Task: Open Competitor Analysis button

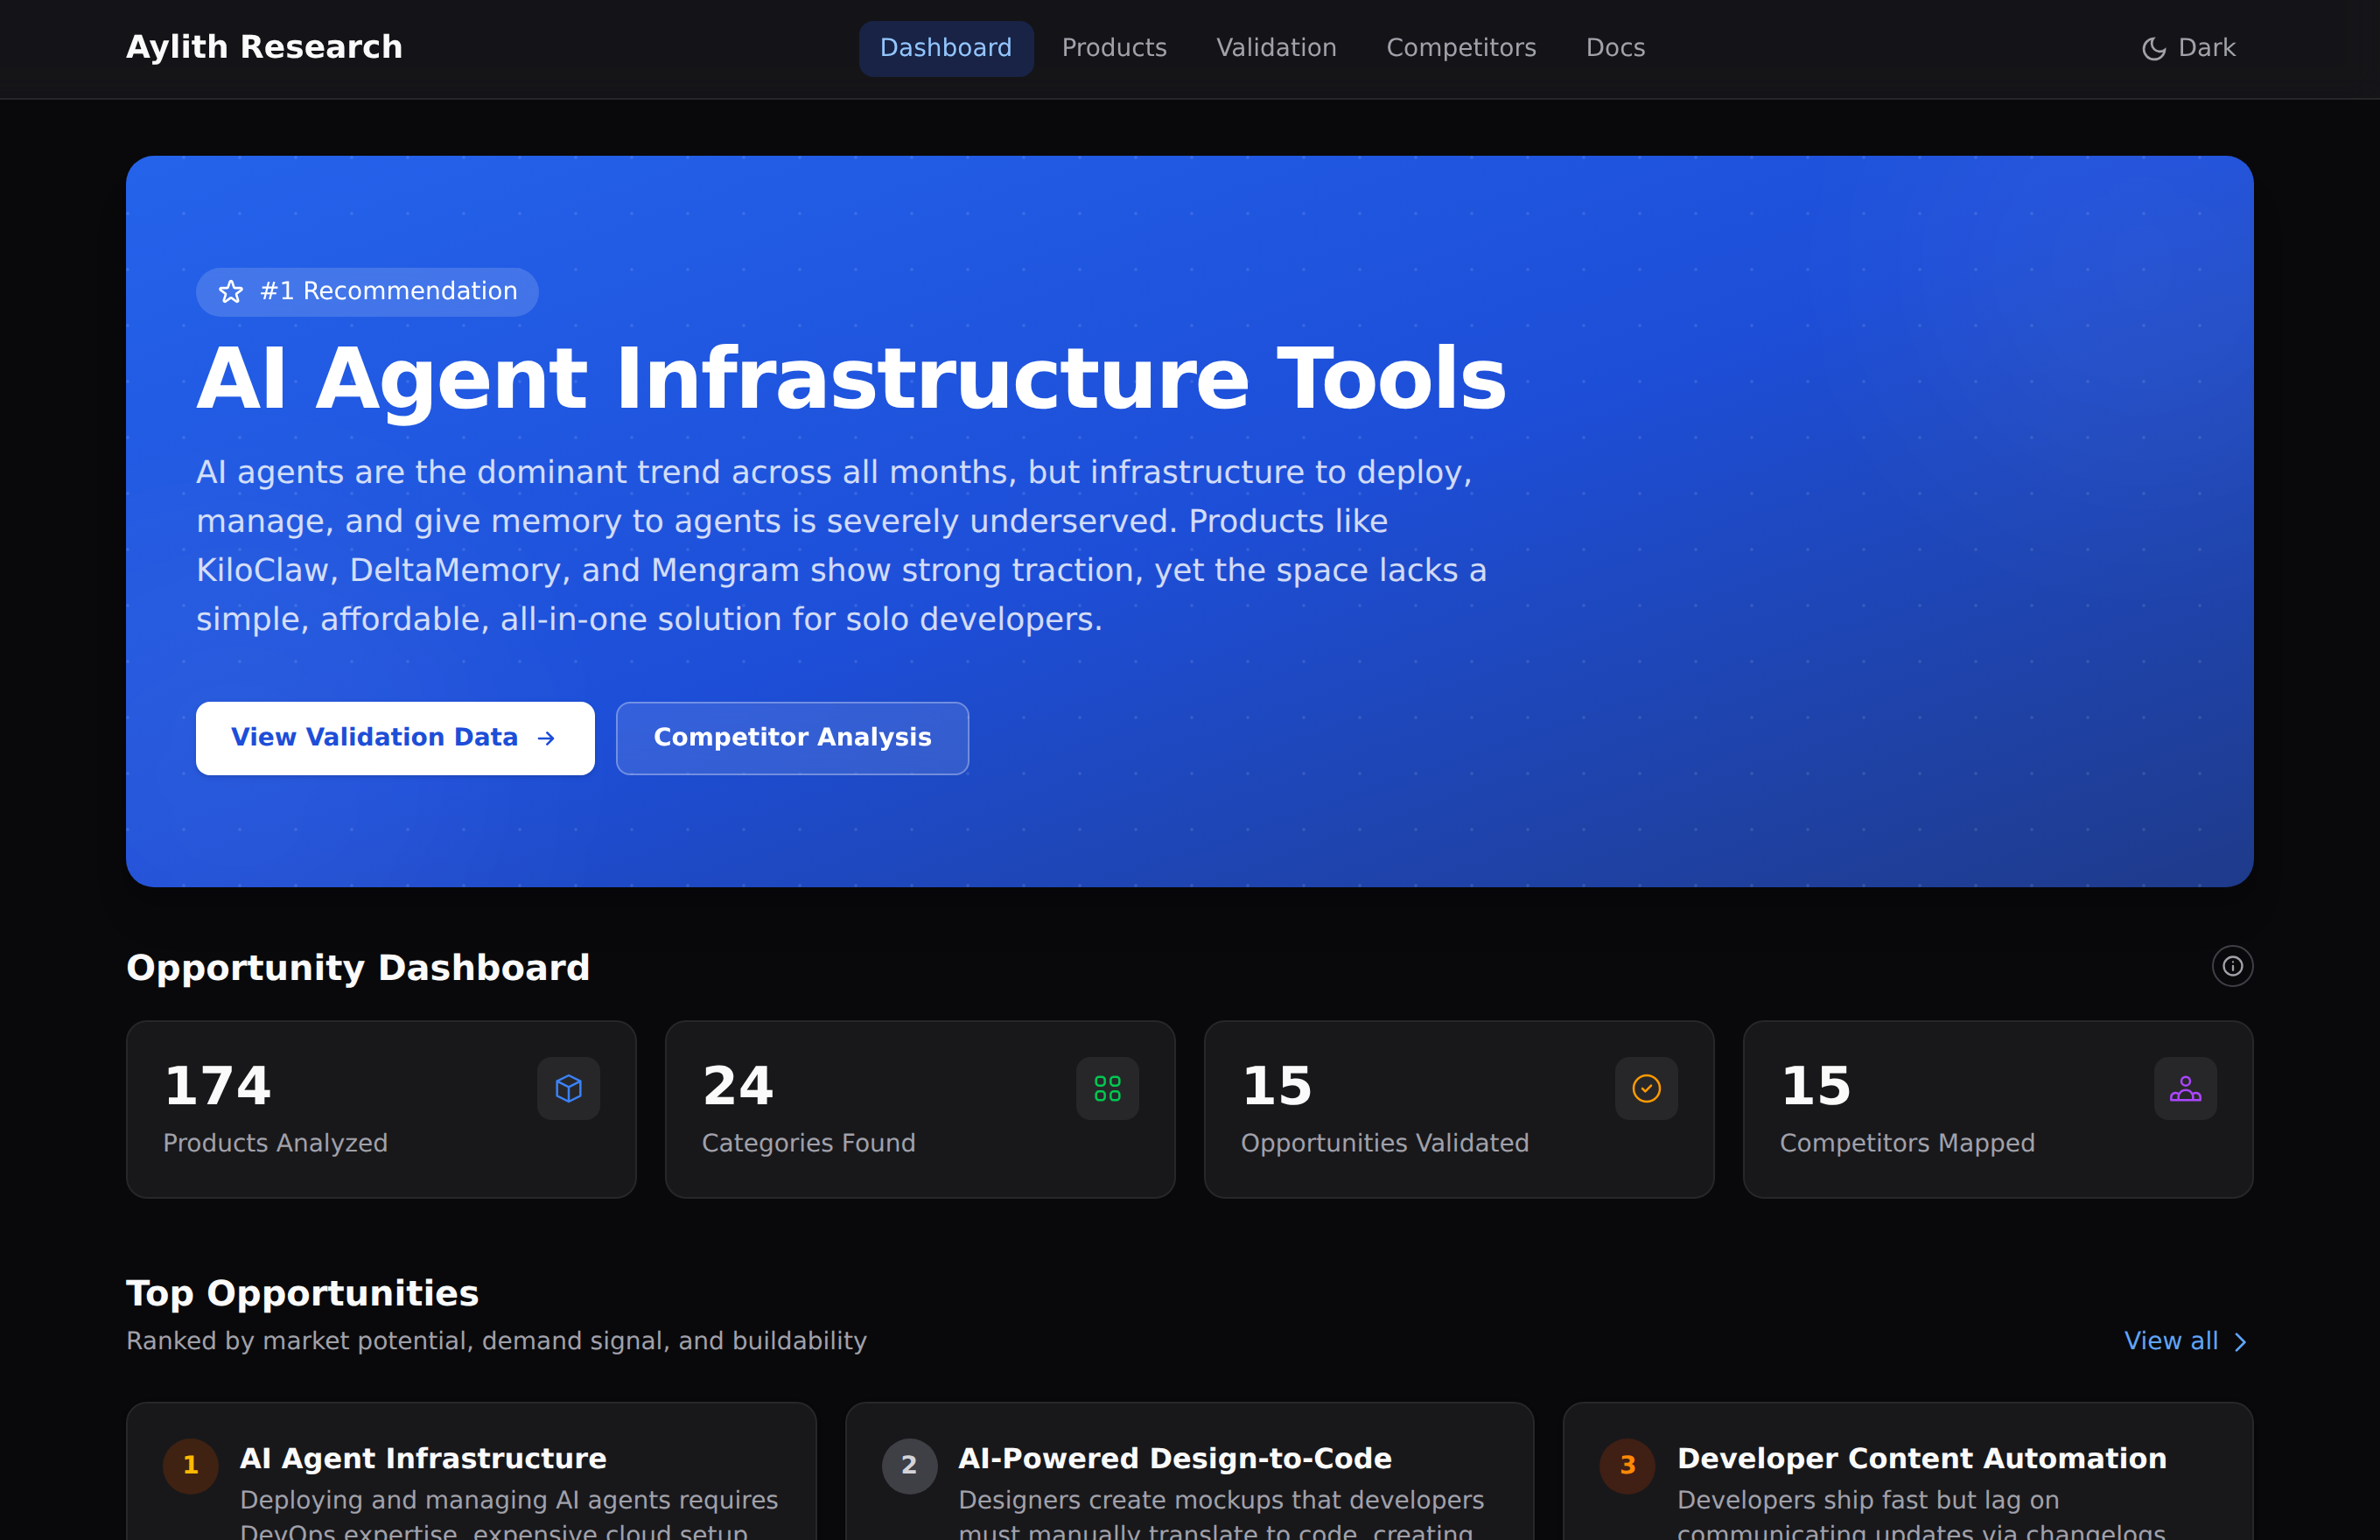Action: 792,738
